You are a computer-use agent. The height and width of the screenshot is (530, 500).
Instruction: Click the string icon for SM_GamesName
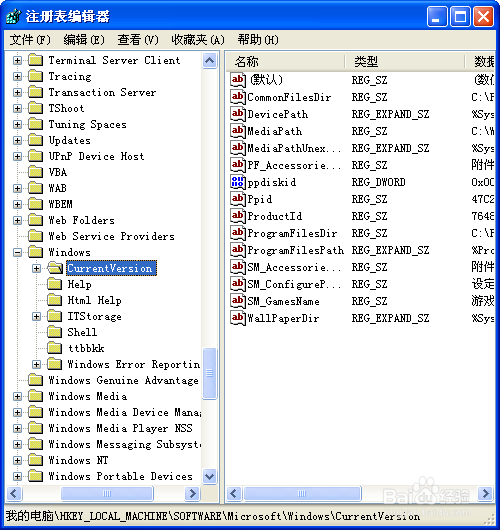(x=238, y=301)
